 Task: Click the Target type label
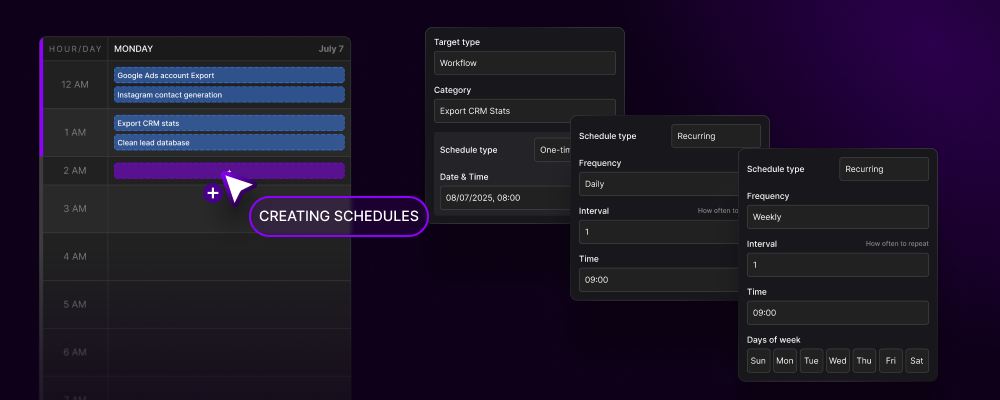pyautogui.click(x=457, y=42)
